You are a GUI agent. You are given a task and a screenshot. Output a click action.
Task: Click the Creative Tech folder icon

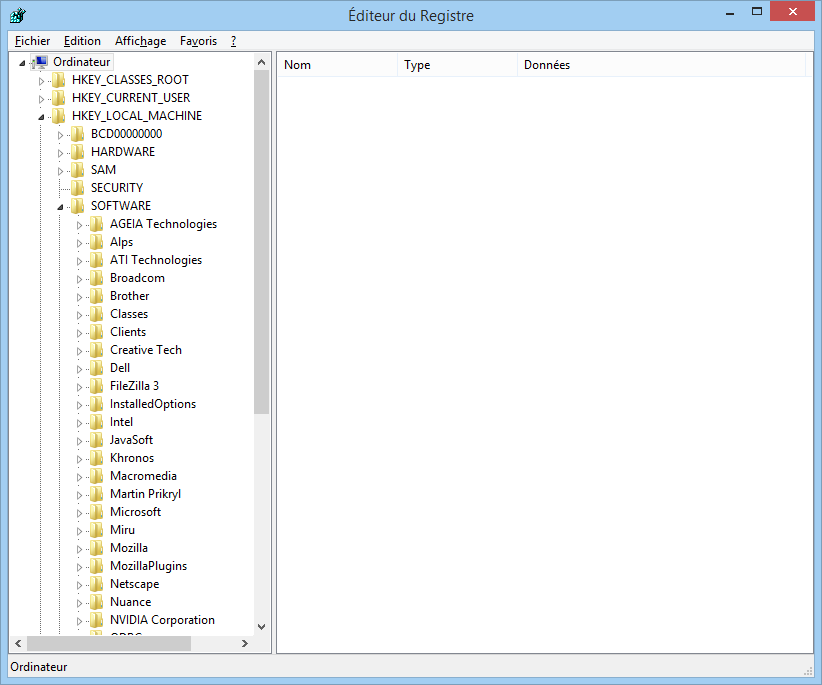(x=96, y=350)
